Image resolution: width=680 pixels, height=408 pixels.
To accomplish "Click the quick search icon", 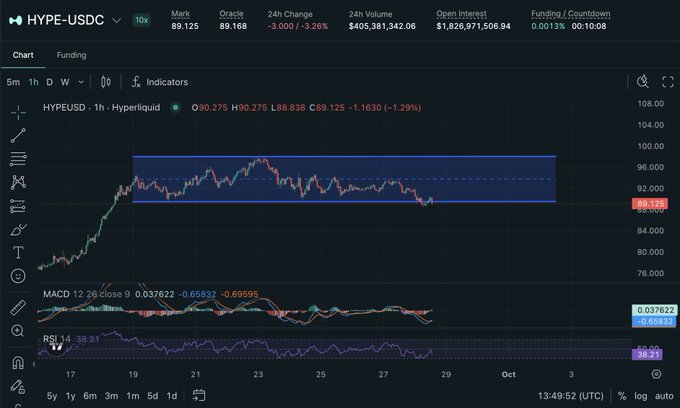I will coord(643,82).
